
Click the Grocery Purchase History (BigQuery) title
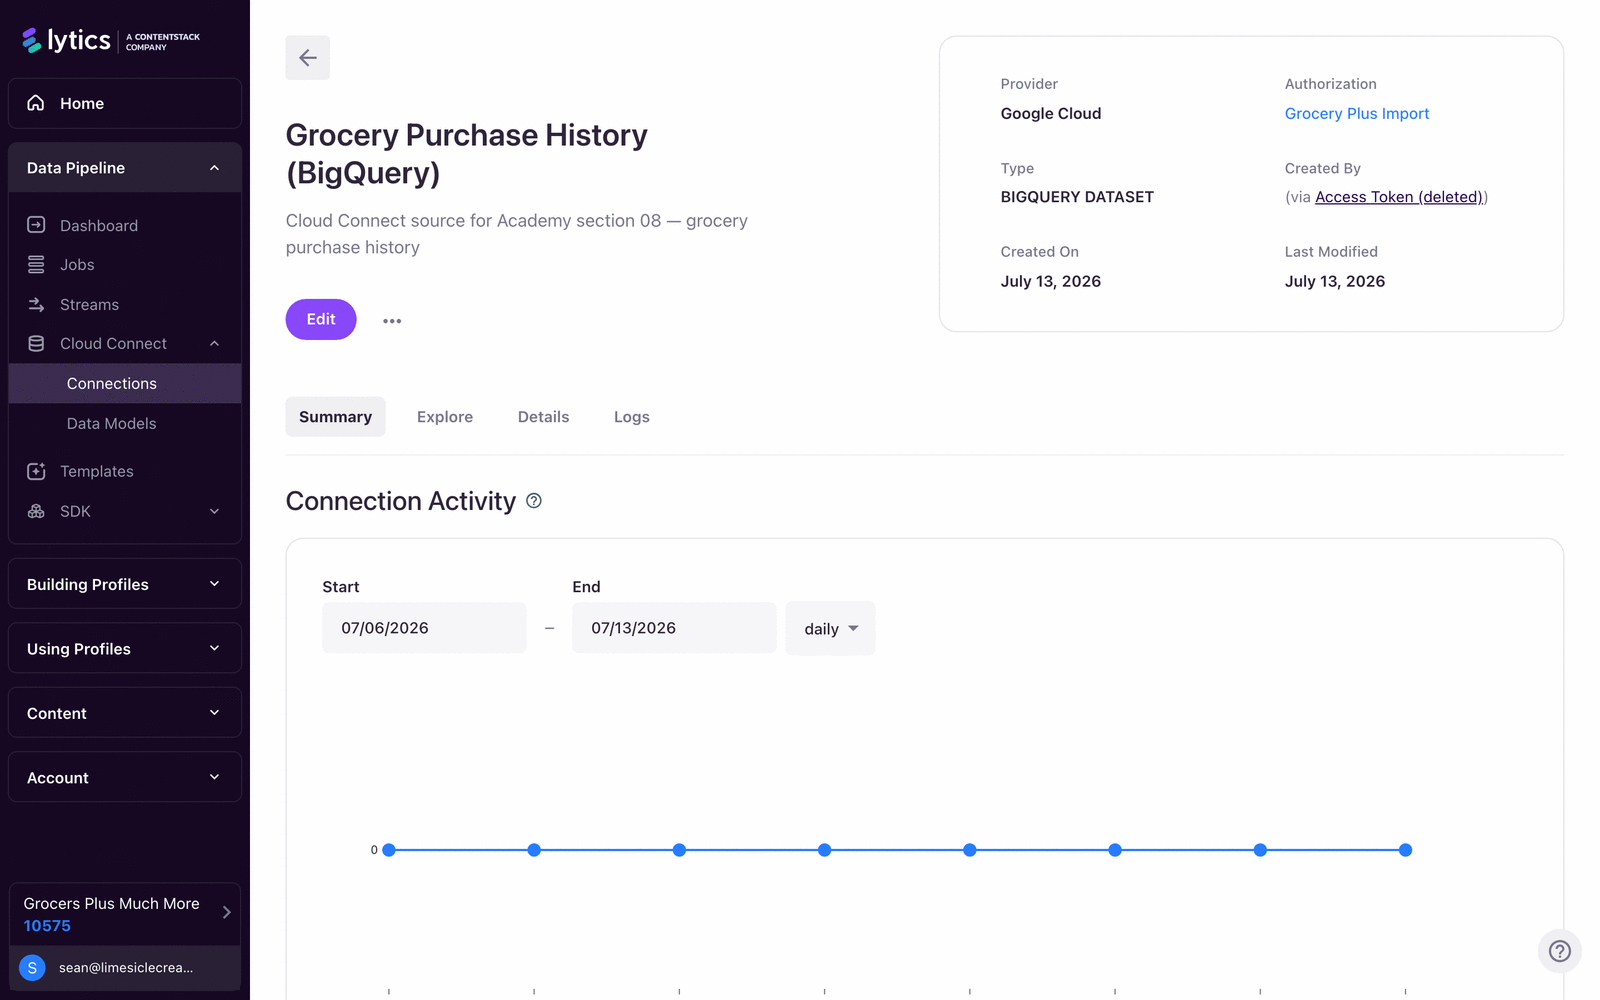(467, 154)
